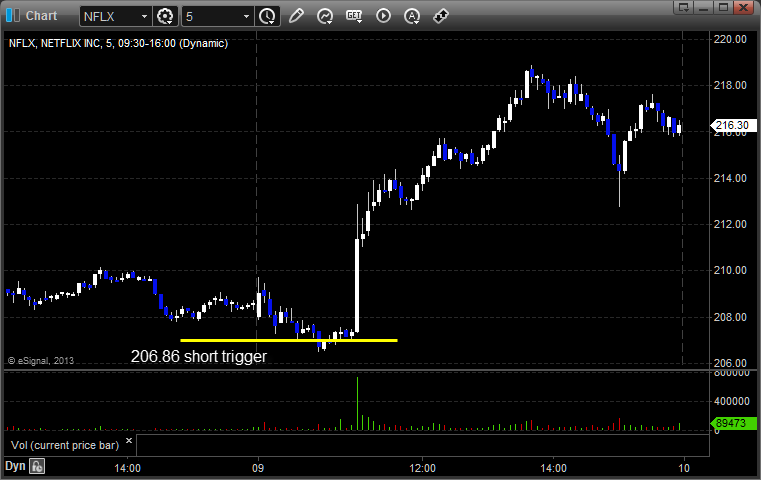The width and height of the screenshot is (761, 480).
Task: Click the 10 date label on time axis
Action: click(x=683, y=468)
